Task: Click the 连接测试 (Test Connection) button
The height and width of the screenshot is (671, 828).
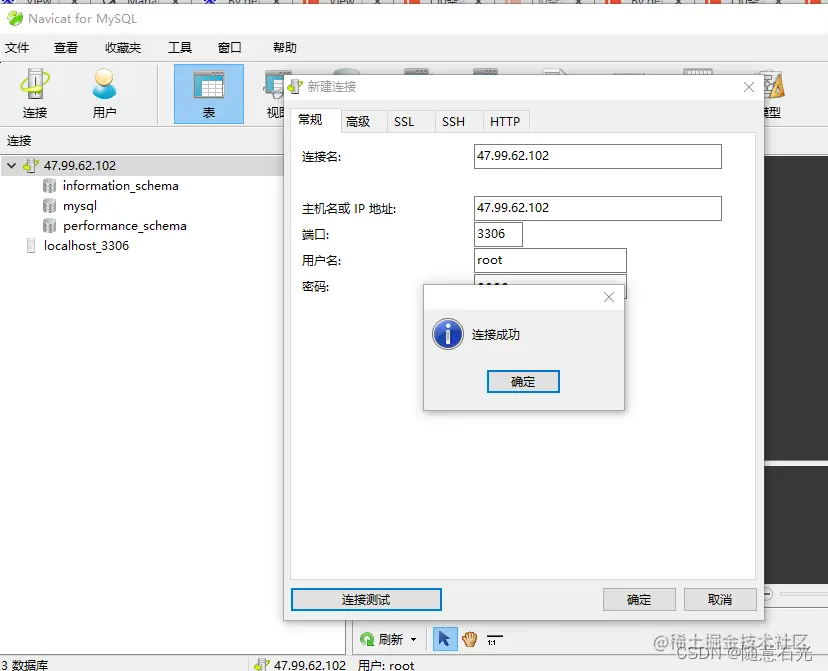Action: (366, 599)
